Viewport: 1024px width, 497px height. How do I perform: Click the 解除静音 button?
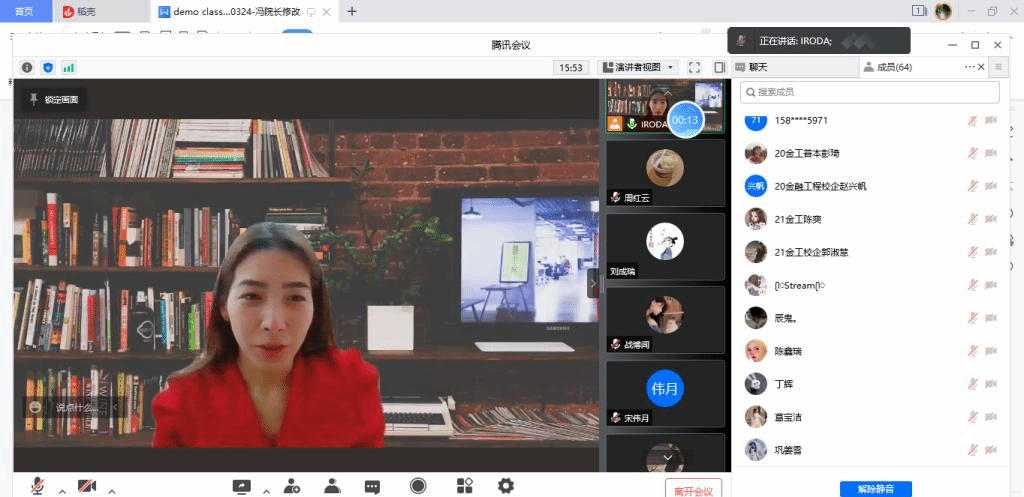coord(875,489)
